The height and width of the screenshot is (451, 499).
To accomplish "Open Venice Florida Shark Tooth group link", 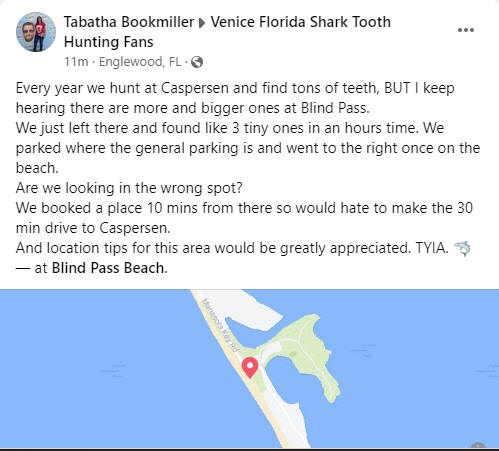I will point(301,22).
